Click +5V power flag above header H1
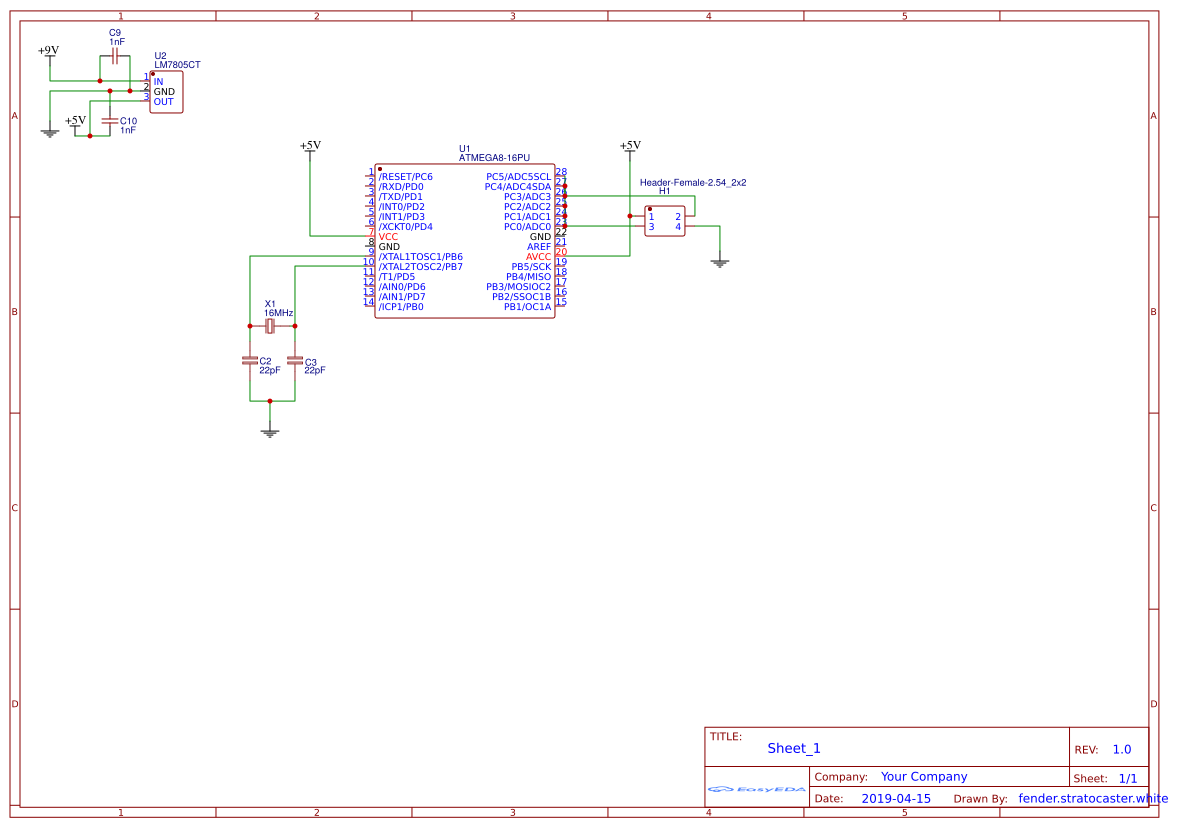This screenshot has height=828, width=1177. (630, 146)
